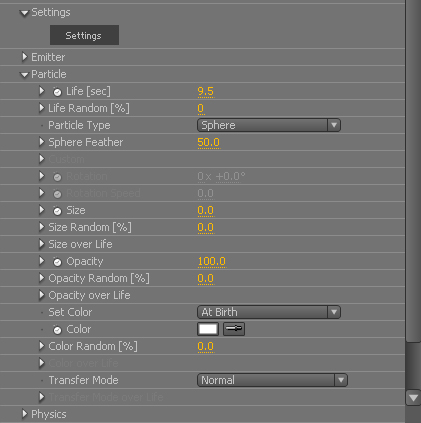This screenshot has width=421, height=423.
Task: Click the scrollbar down arrow
Action: [413, 398]
